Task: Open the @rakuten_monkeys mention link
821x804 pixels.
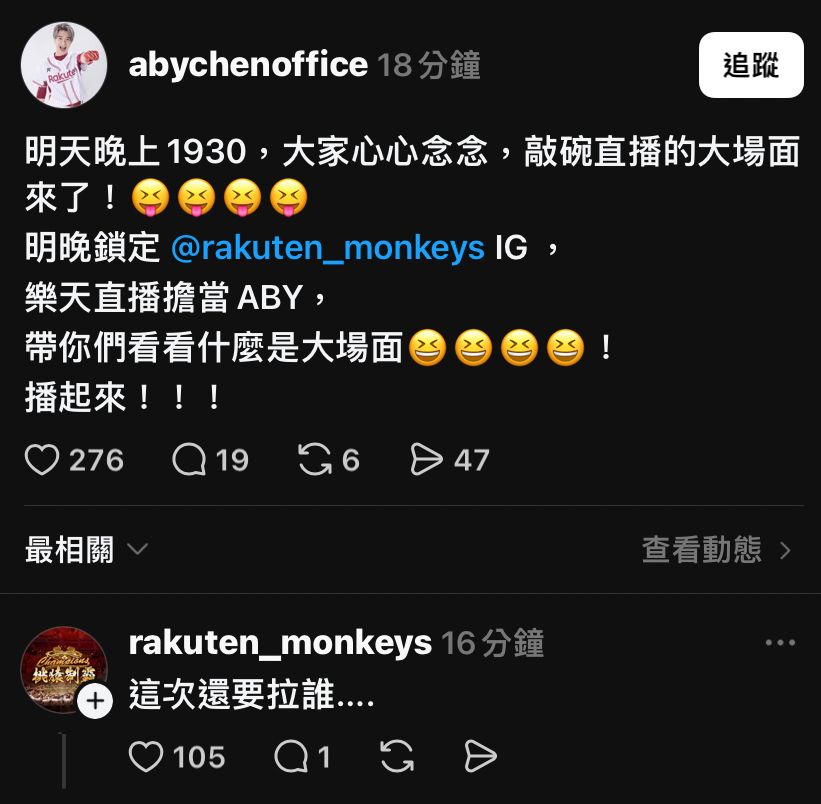Action: click(x=328, y=247)
